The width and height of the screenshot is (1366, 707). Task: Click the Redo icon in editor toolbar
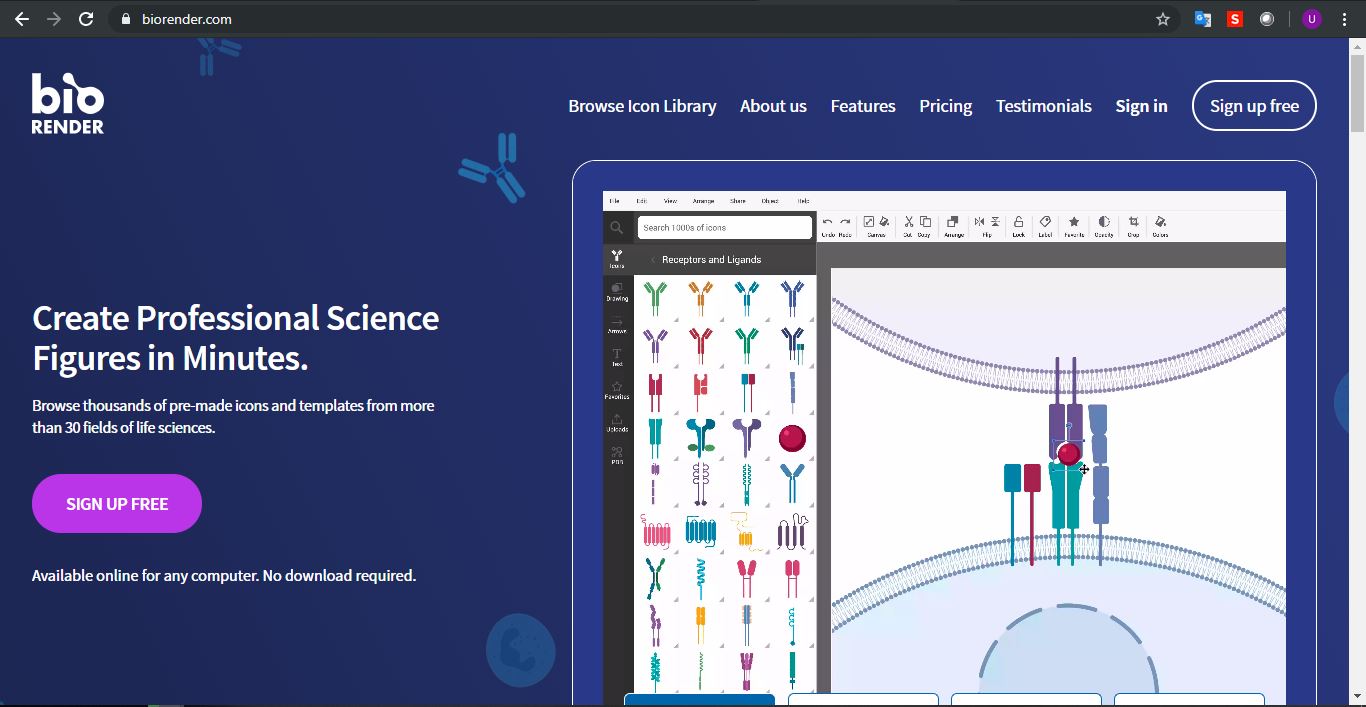point(845,222)
